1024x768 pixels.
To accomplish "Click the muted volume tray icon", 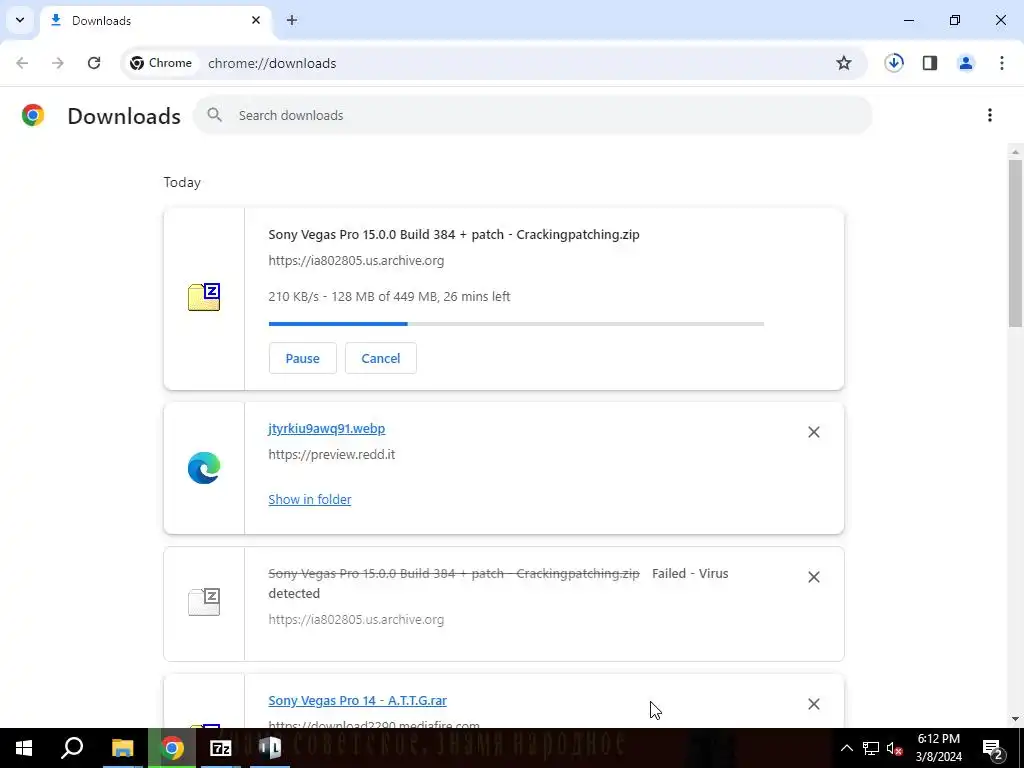I will (x=895, y=748).
